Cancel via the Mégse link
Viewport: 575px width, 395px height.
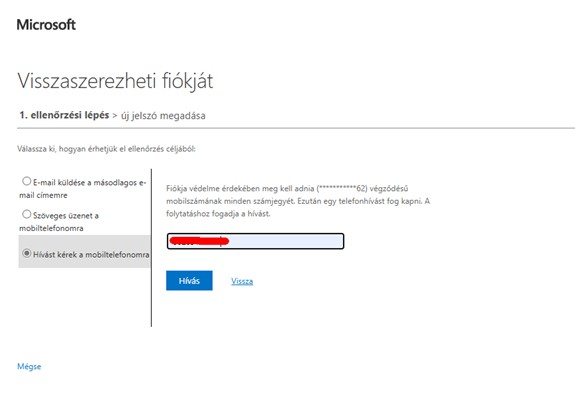coord(29,366)
